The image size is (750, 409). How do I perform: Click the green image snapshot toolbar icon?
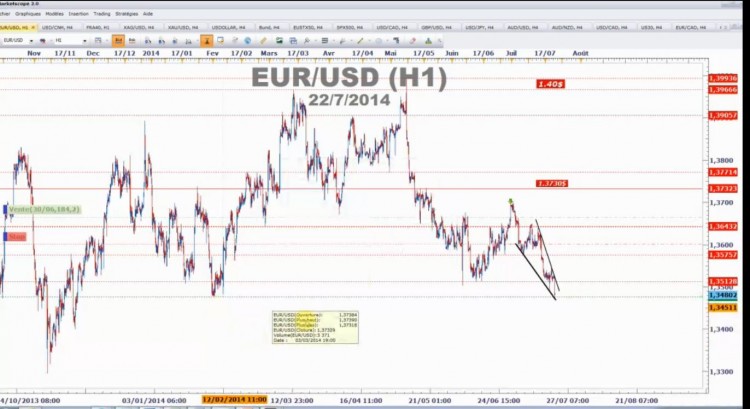point(279,41)
